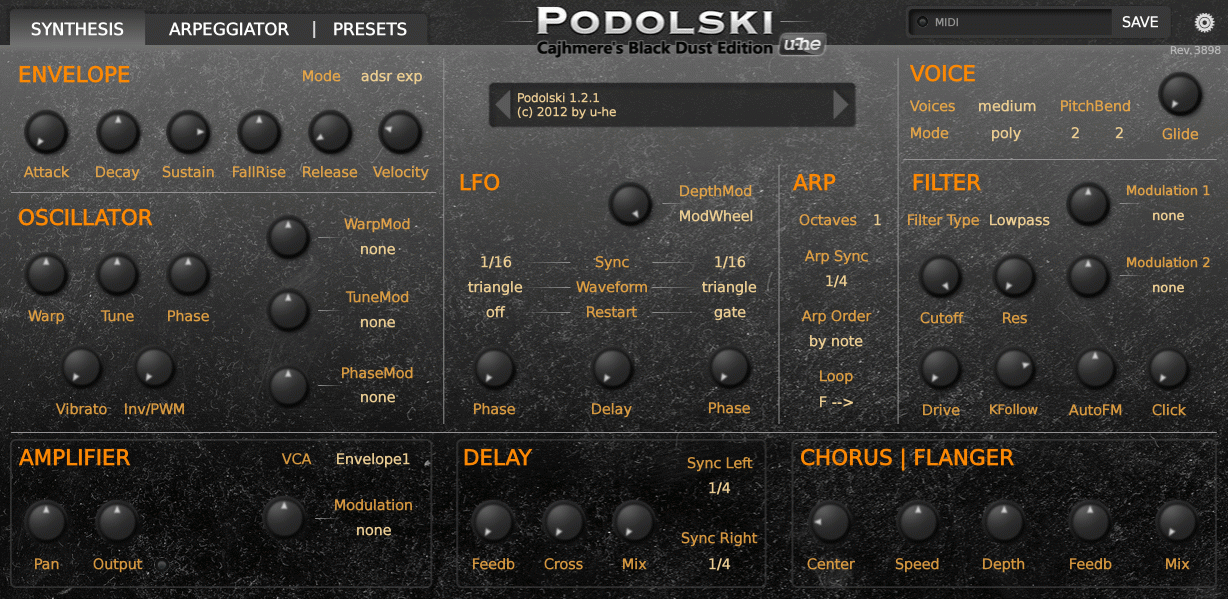Screen dimensions: 1228x599
Task: Click the Oscillator Phase knob
Action: [188, 275]
